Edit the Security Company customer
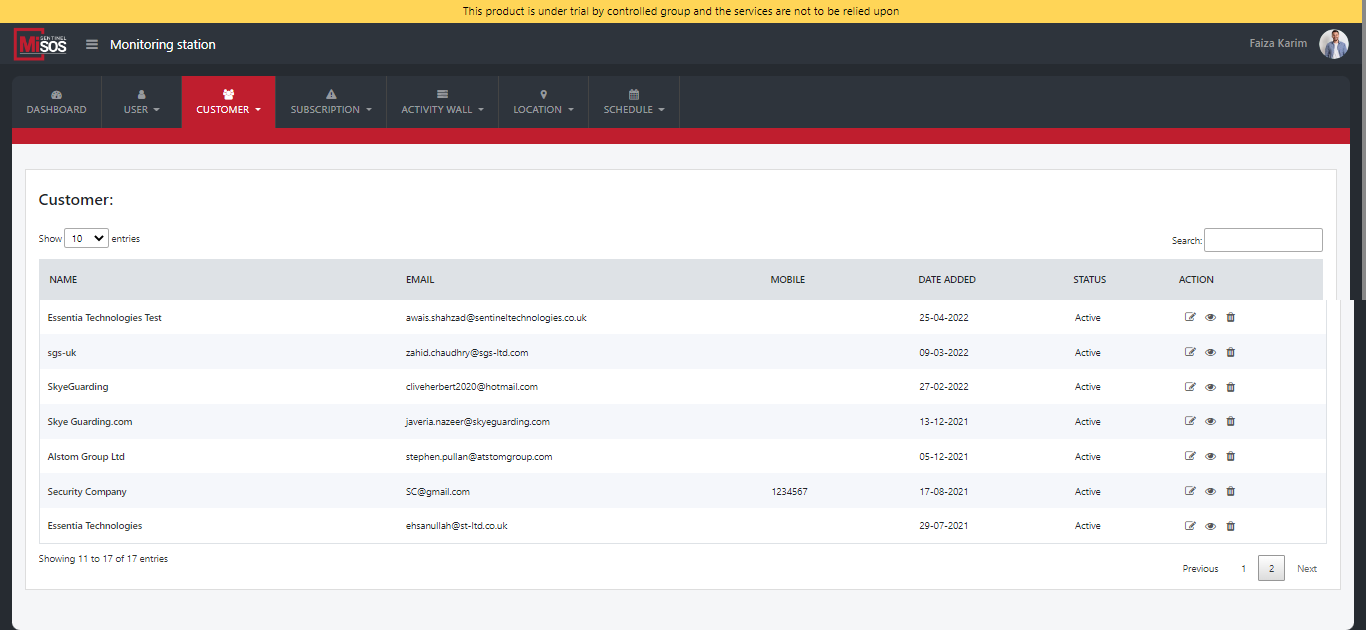This screenshot has width=1368, height=630. coord(1190,491)
